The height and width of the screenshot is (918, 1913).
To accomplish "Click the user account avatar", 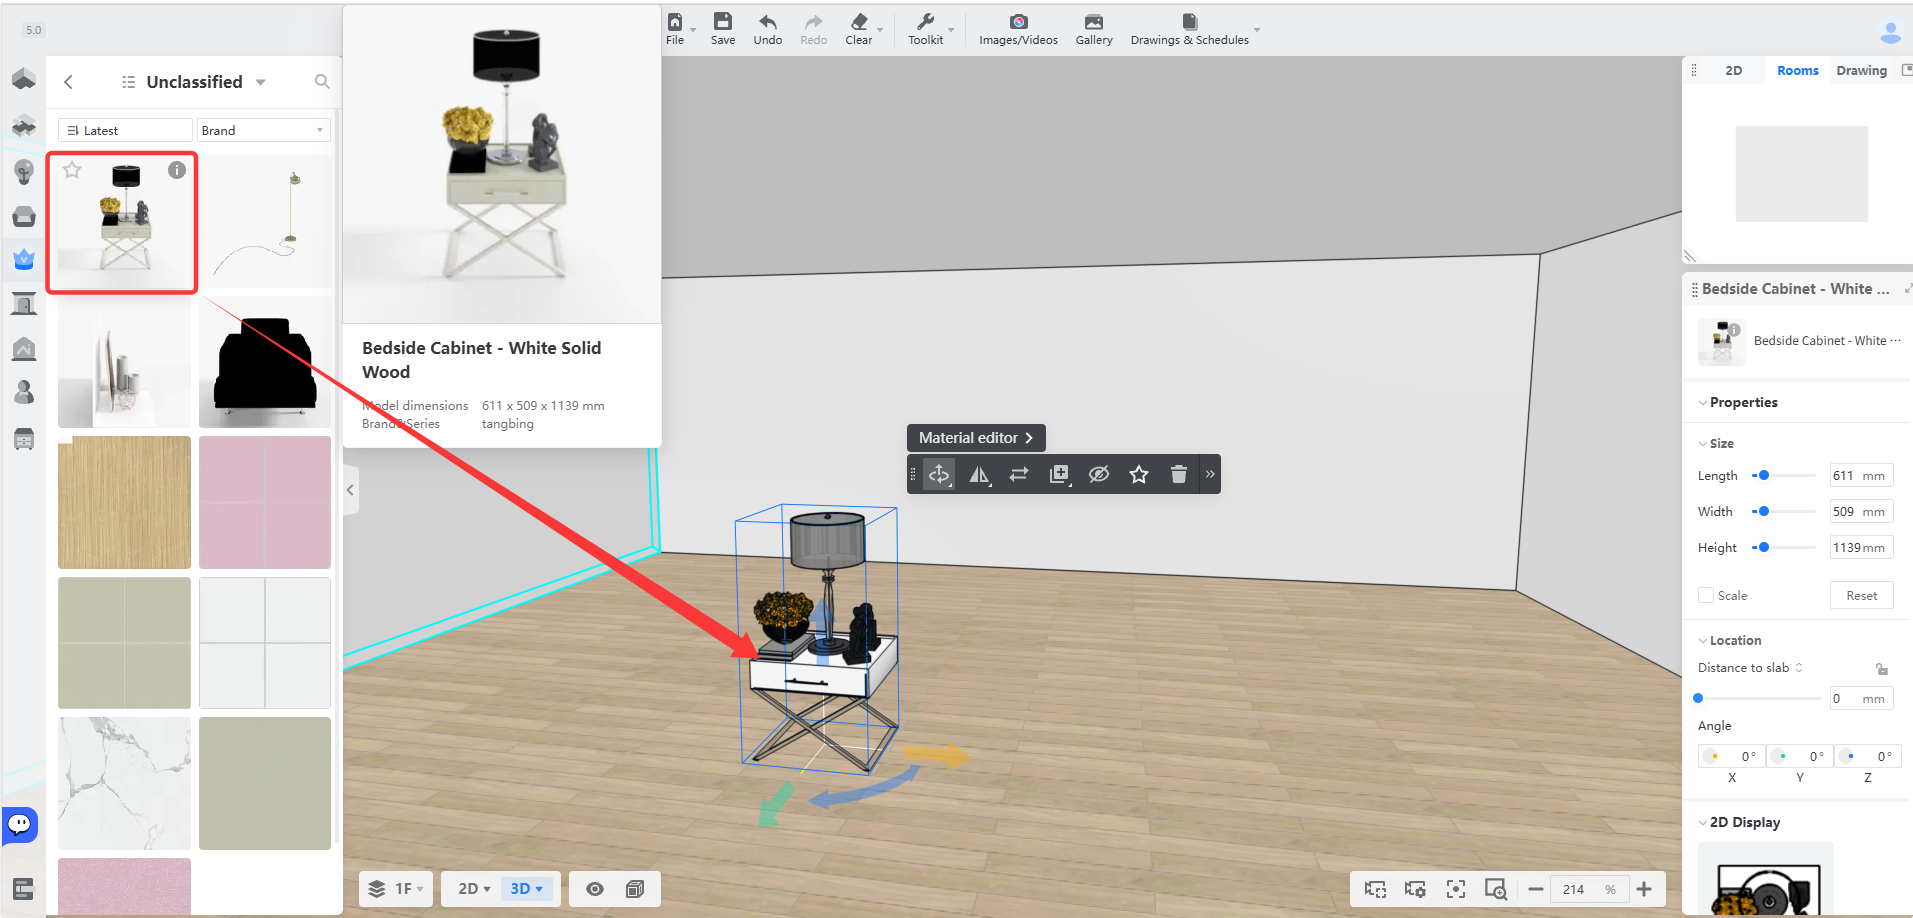I will [x=1890, y=32].
